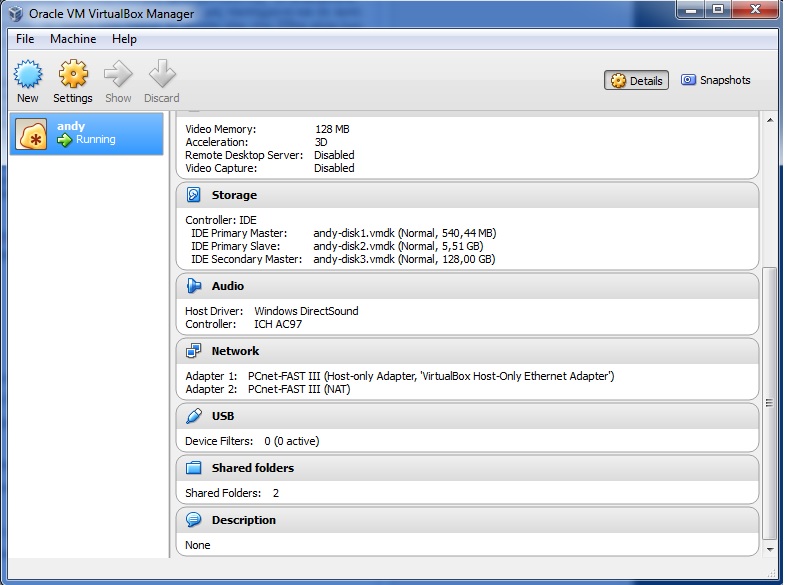This screenshot has width=785, height=585.
Task: Switch to the Details view
Action: click(x=636, y=81)
